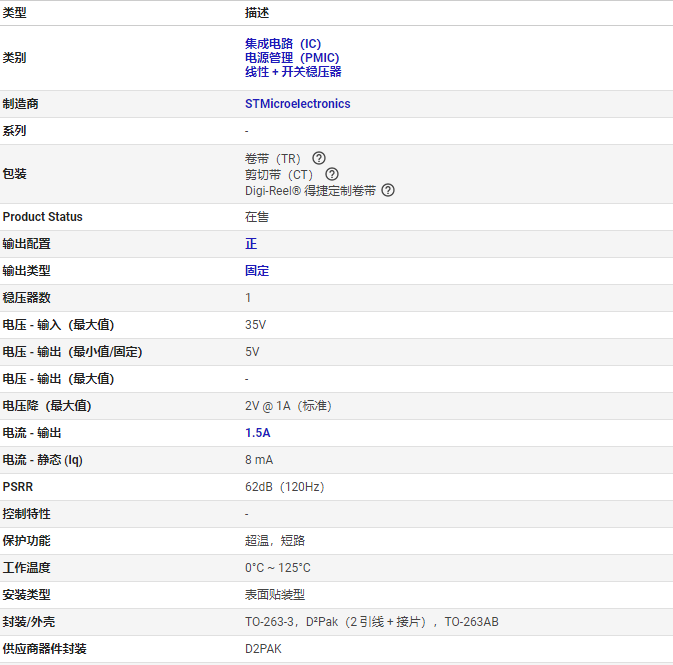The image size is (673, 665).
Task: Open the 集成电路 (IC) category link
Action: 283,44
